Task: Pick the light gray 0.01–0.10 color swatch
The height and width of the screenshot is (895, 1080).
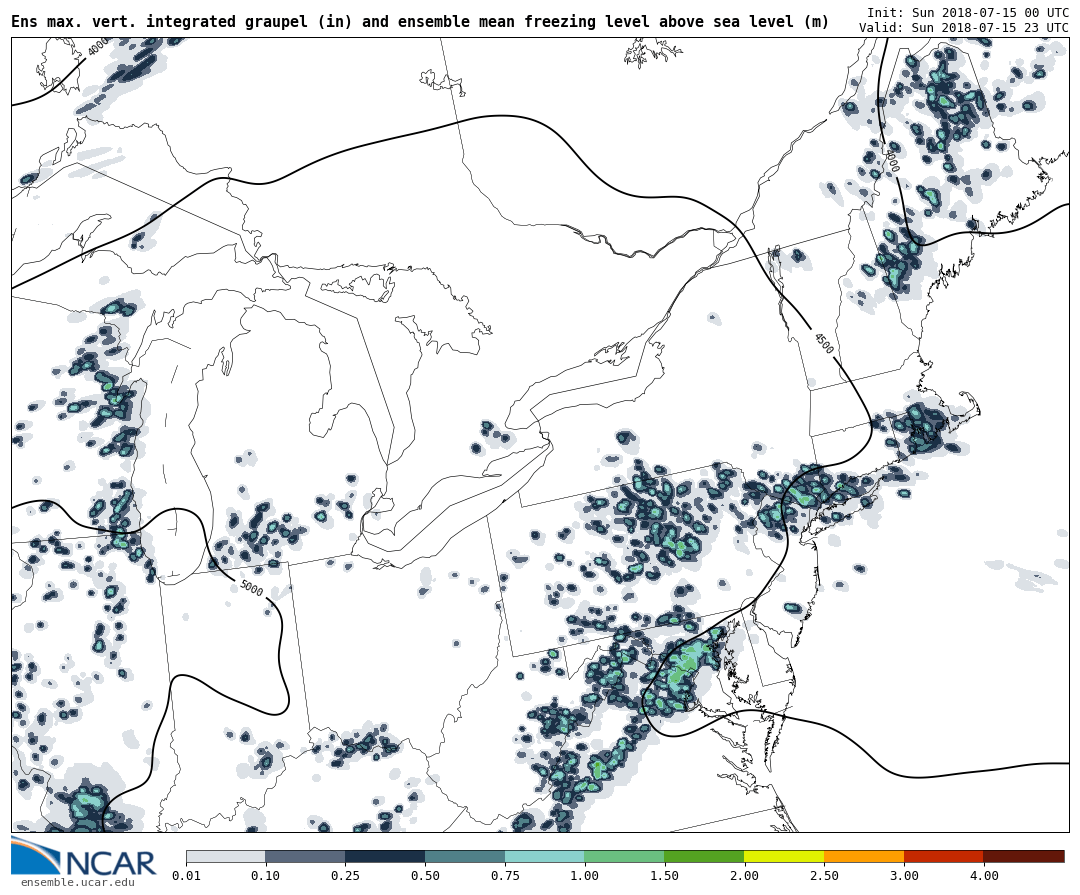Action: click(x=225, y=857)
